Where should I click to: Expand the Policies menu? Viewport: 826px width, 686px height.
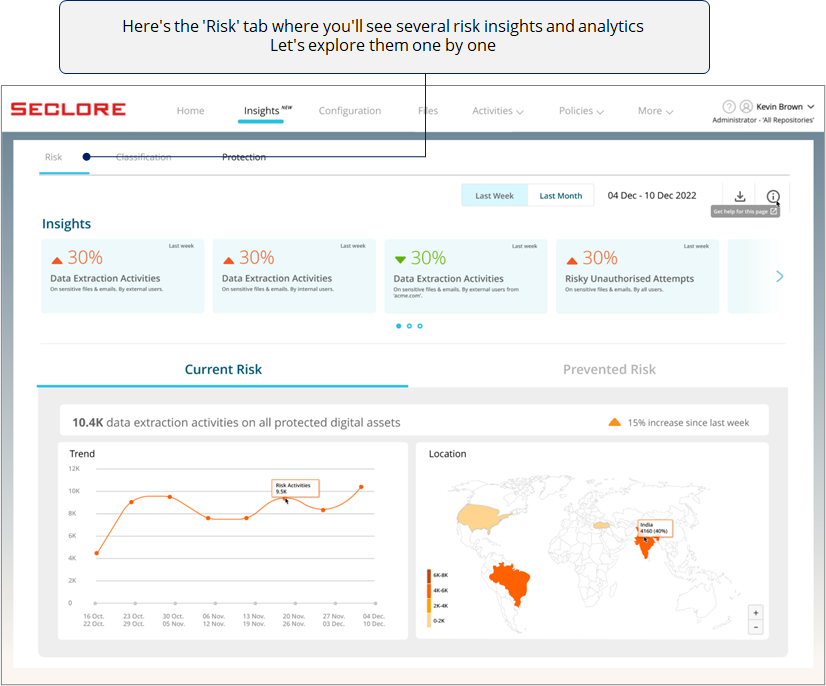(x=581, y=111)
